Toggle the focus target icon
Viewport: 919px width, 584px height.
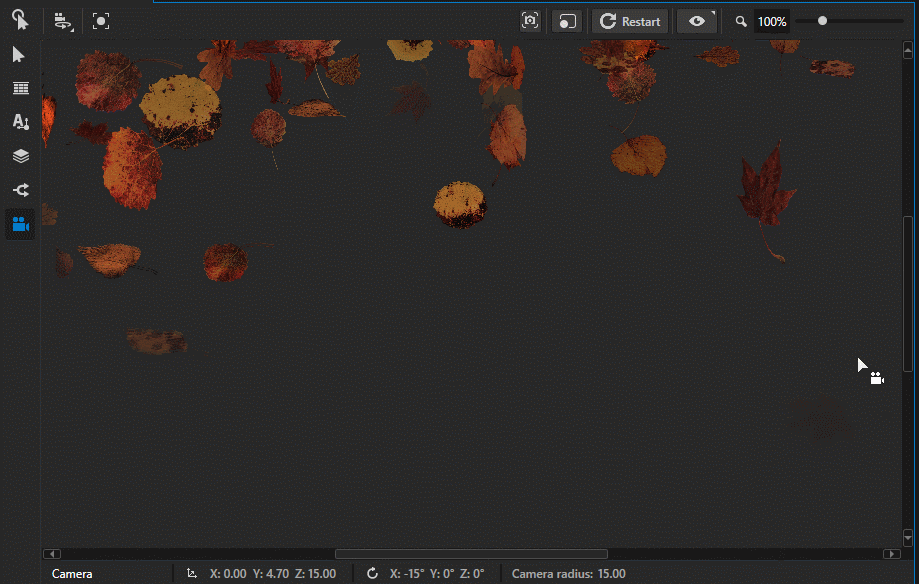pos(100,20)
